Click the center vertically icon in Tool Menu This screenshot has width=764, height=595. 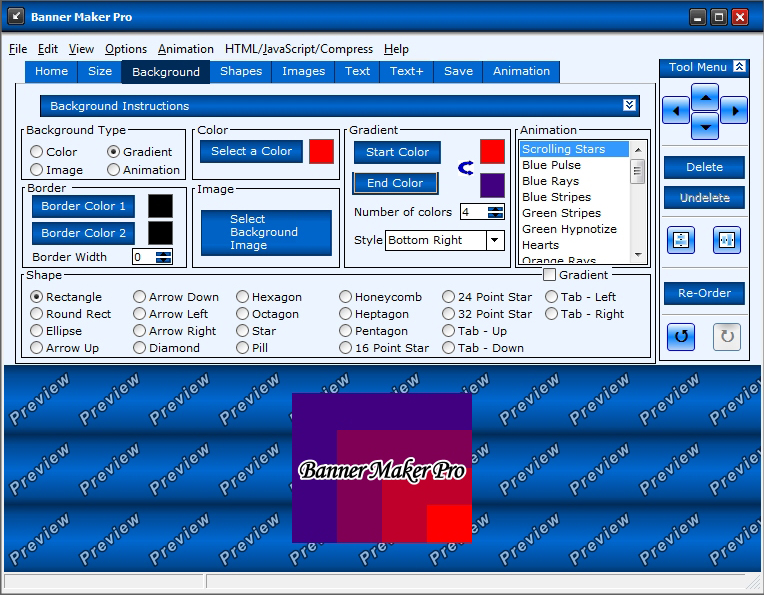click(x=681, y=240)
